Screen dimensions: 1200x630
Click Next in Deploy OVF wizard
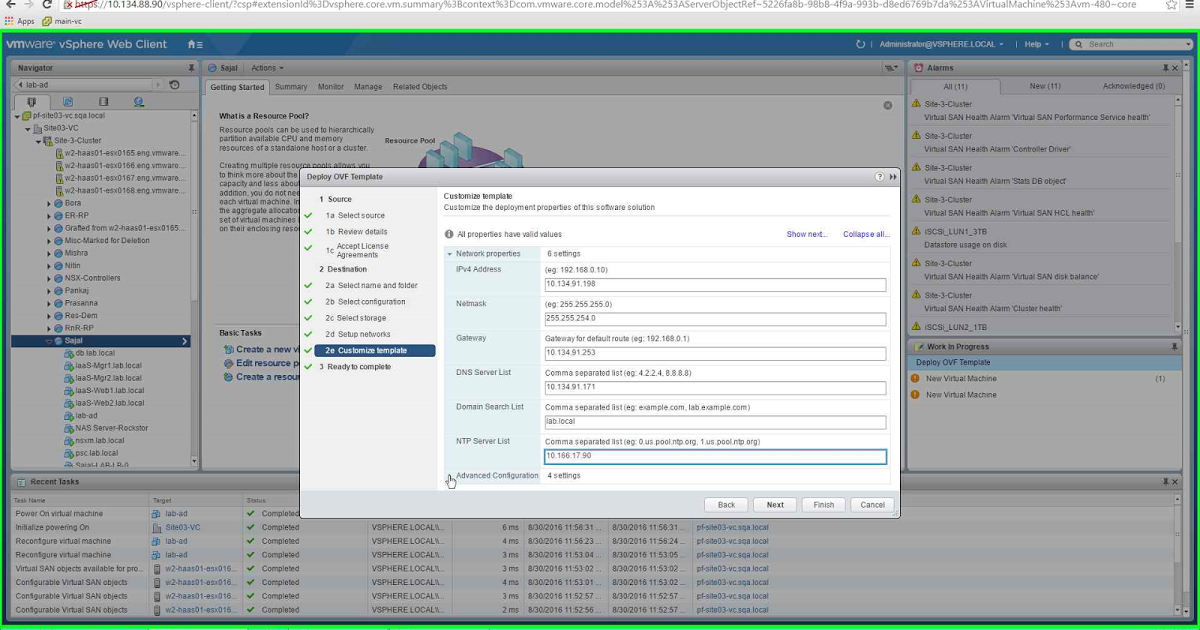pyautogui.click(x=775, y=505)
